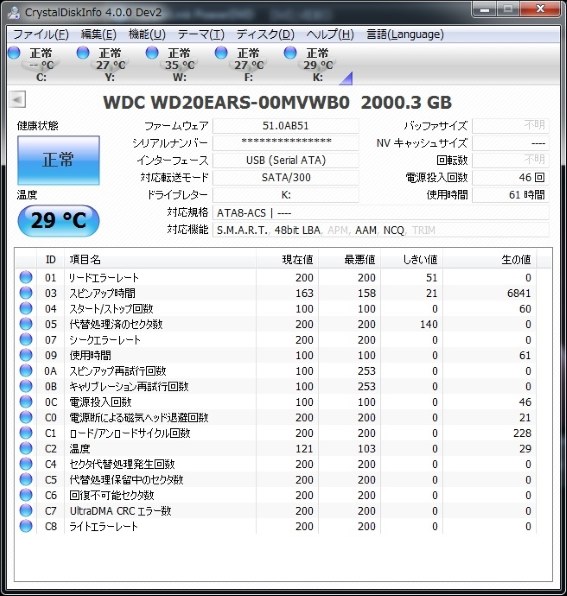Select the リードエラーレート attribute name
567x596 pixels.
point(104,277)
